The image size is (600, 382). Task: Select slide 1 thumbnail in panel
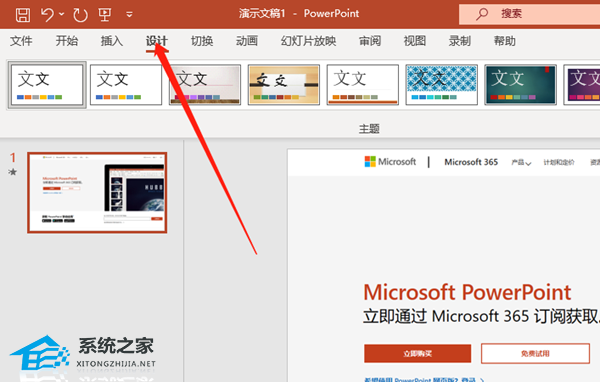[x=97, y=193]
